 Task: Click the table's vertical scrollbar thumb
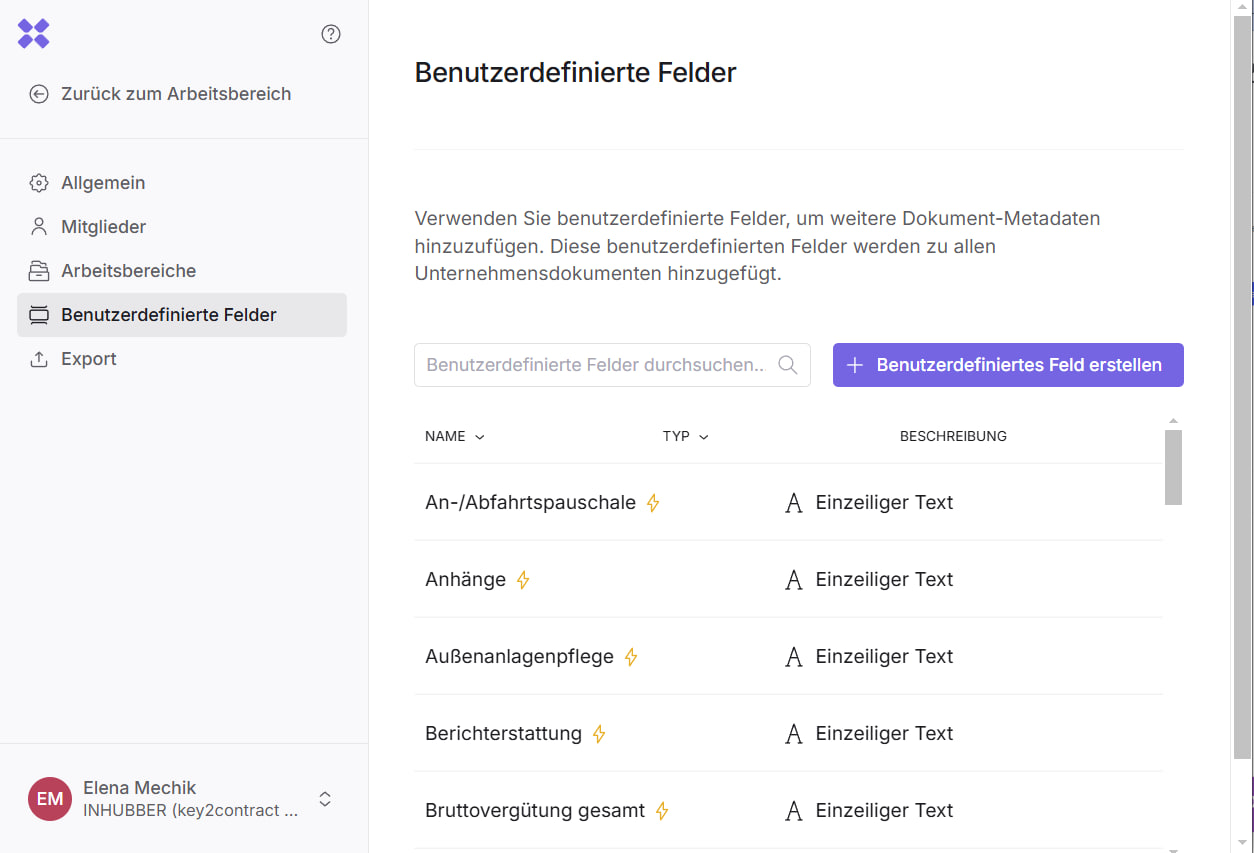pos(1173,467)
